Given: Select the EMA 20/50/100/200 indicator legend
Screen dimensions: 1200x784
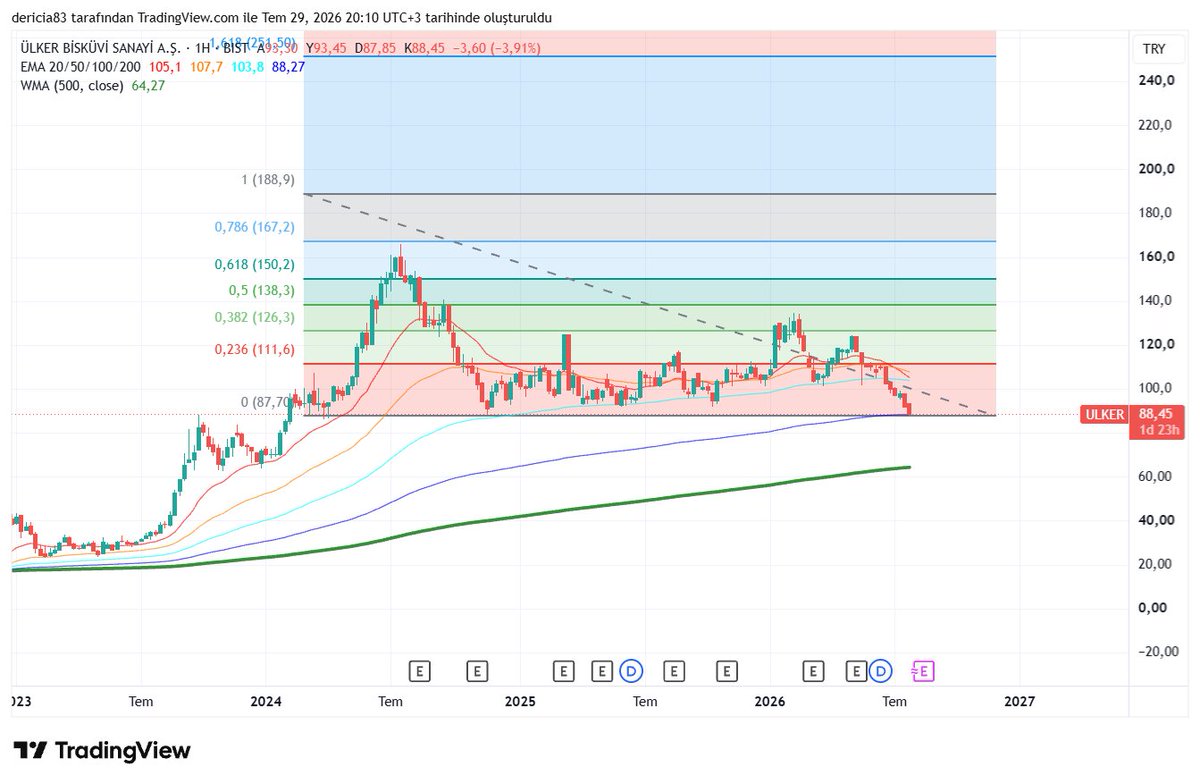Looking at the screenshot, I should tap(81, 67).
